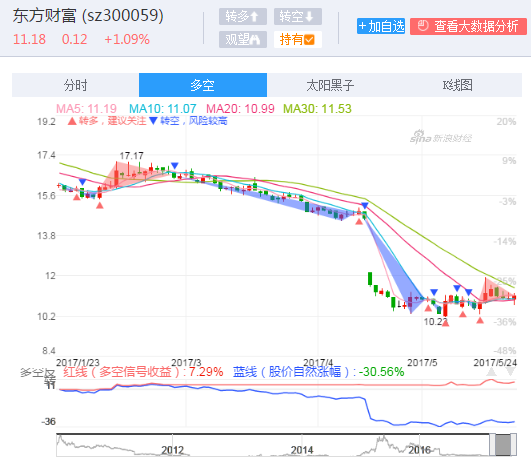Viewport: 531px width, 470px height.
Task: Switch to the 多空 tab
Action: [x=203, y=85]
